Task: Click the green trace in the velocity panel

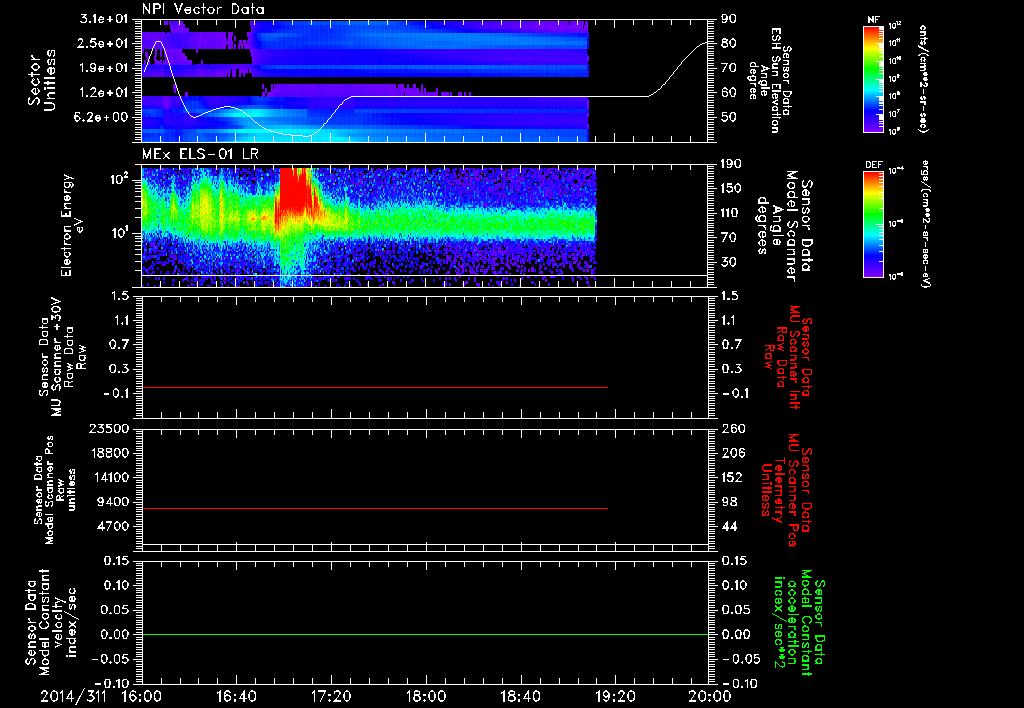Action: pyautogui.click(x=425, y=635)
